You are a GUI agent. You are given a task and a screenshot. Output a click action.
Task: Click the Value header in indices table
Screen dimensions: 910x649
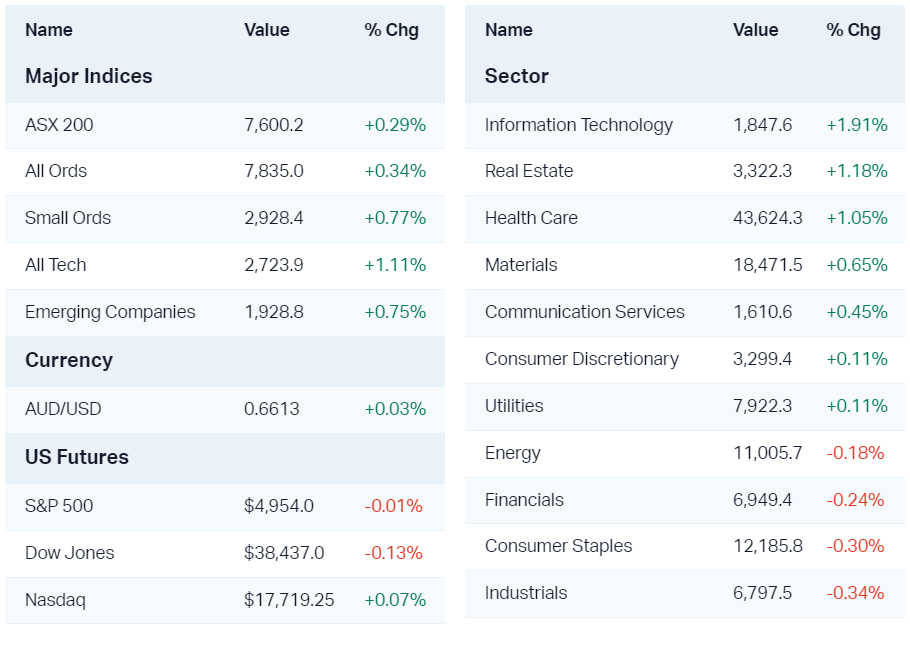[267, 30]
